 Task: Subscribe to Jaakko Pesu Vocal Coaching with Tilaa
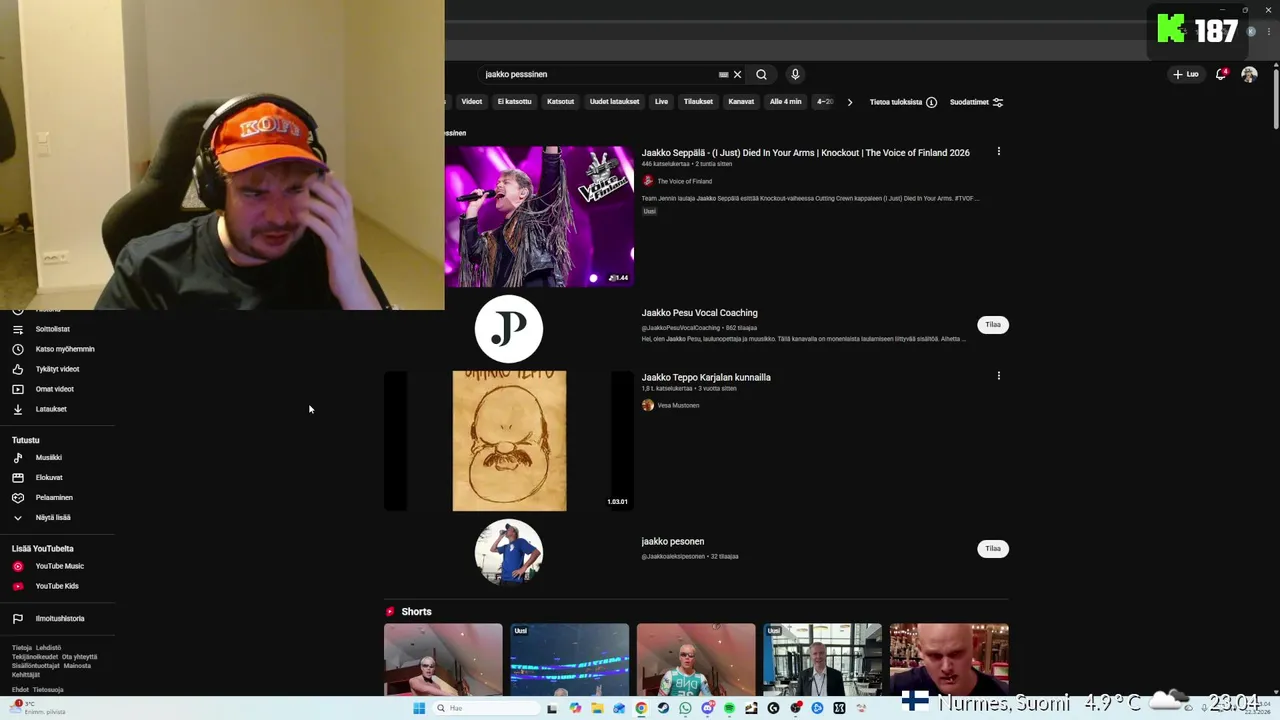pos(993,324)
